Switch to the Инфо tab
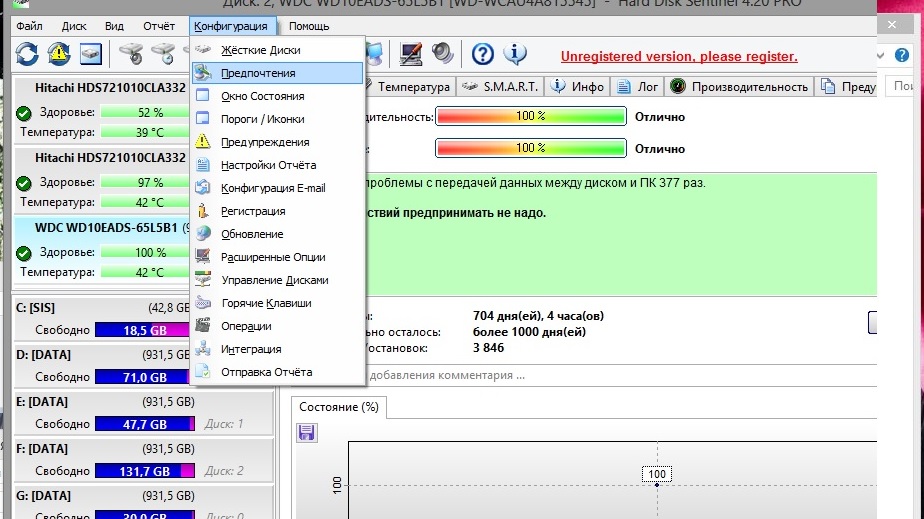924x519 pixels. click(577, 87)
